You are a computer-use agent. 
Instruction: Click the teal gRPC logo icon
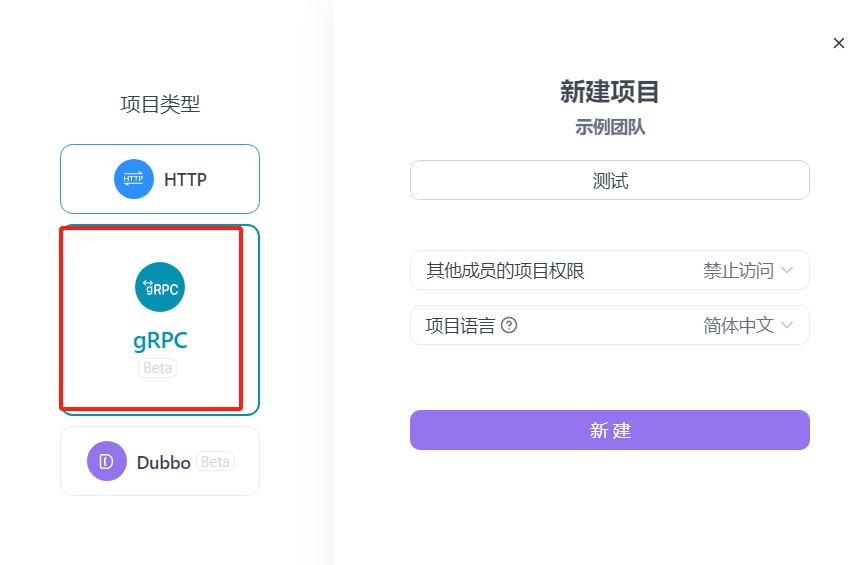click(x=160, y=287)
